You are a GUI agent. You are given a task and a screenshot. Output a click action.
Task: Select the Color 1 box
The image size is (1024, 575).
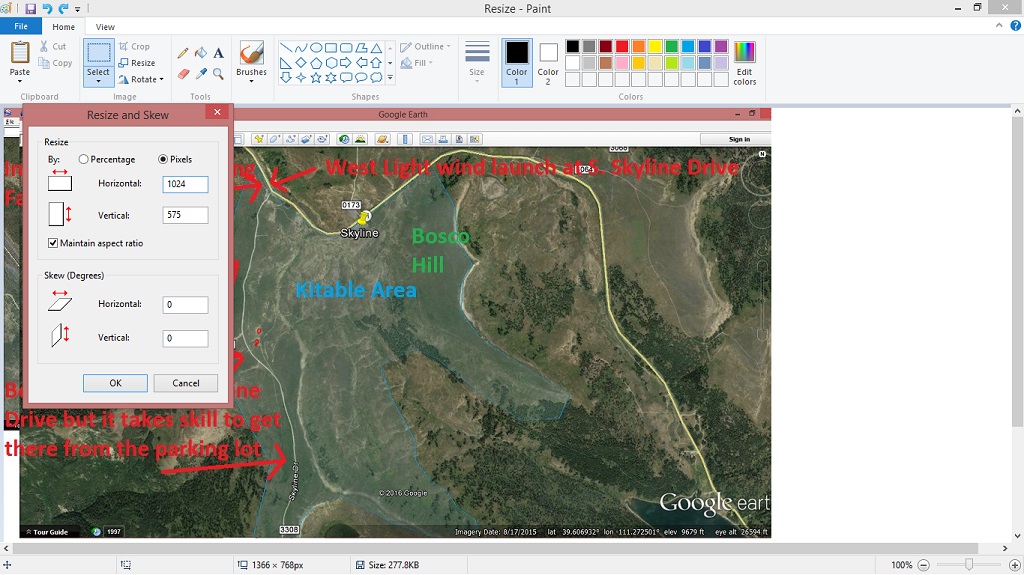click(x=517, y=63)
